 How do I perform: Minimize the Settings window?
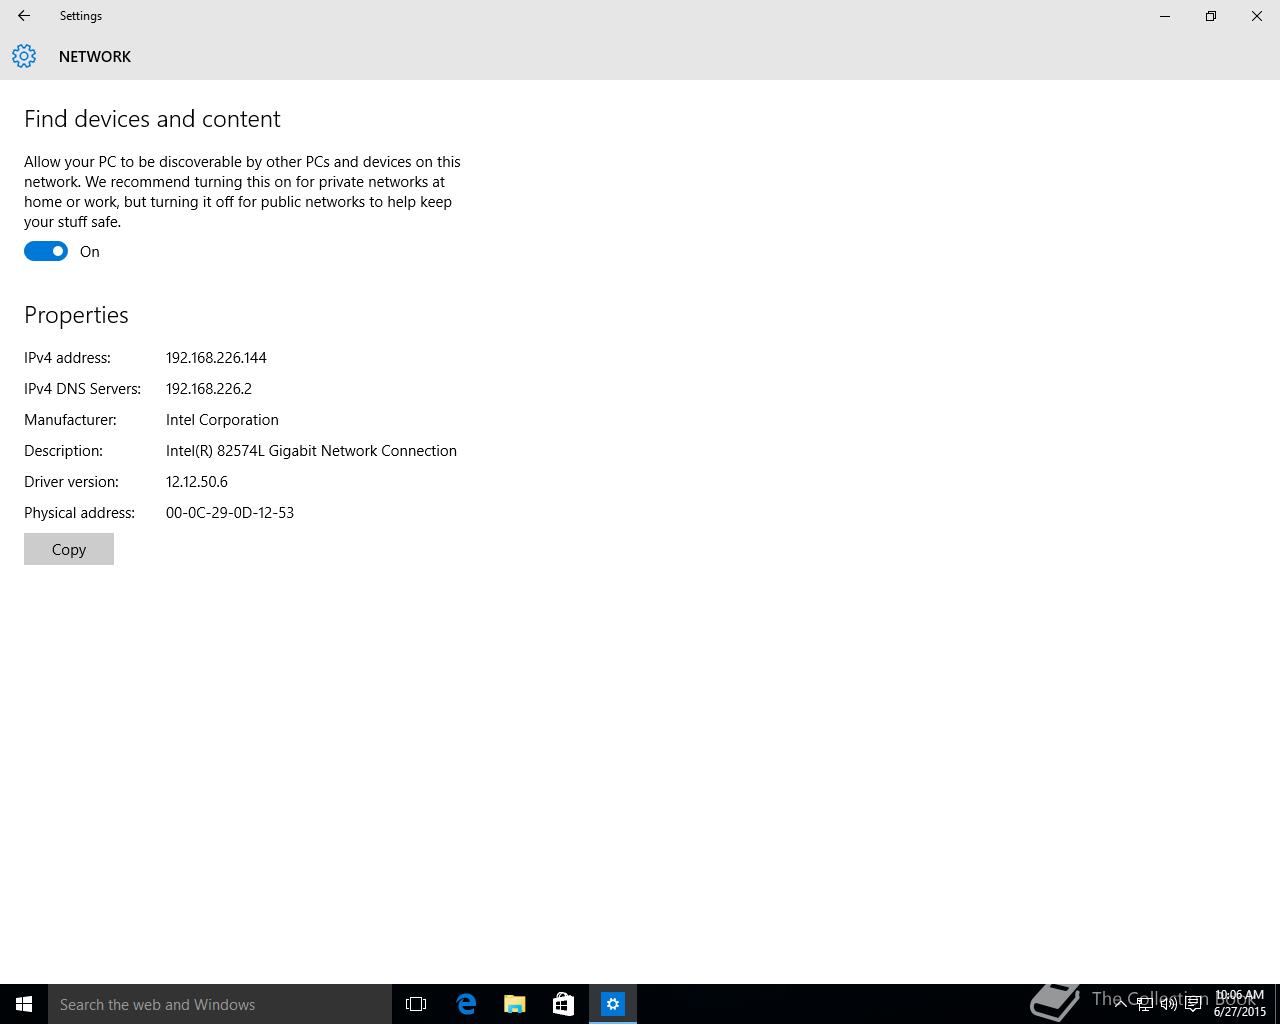pyautogui.click(x=1165, y=16)
